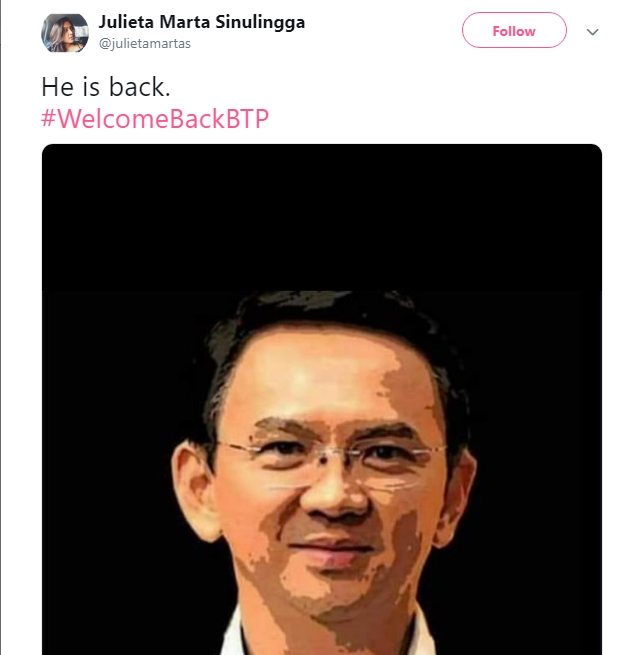Open the profile from the gray username
Image resolution: width=639 pixels, height=655 pixels.
pyautogui.click(x=145, y=43)
